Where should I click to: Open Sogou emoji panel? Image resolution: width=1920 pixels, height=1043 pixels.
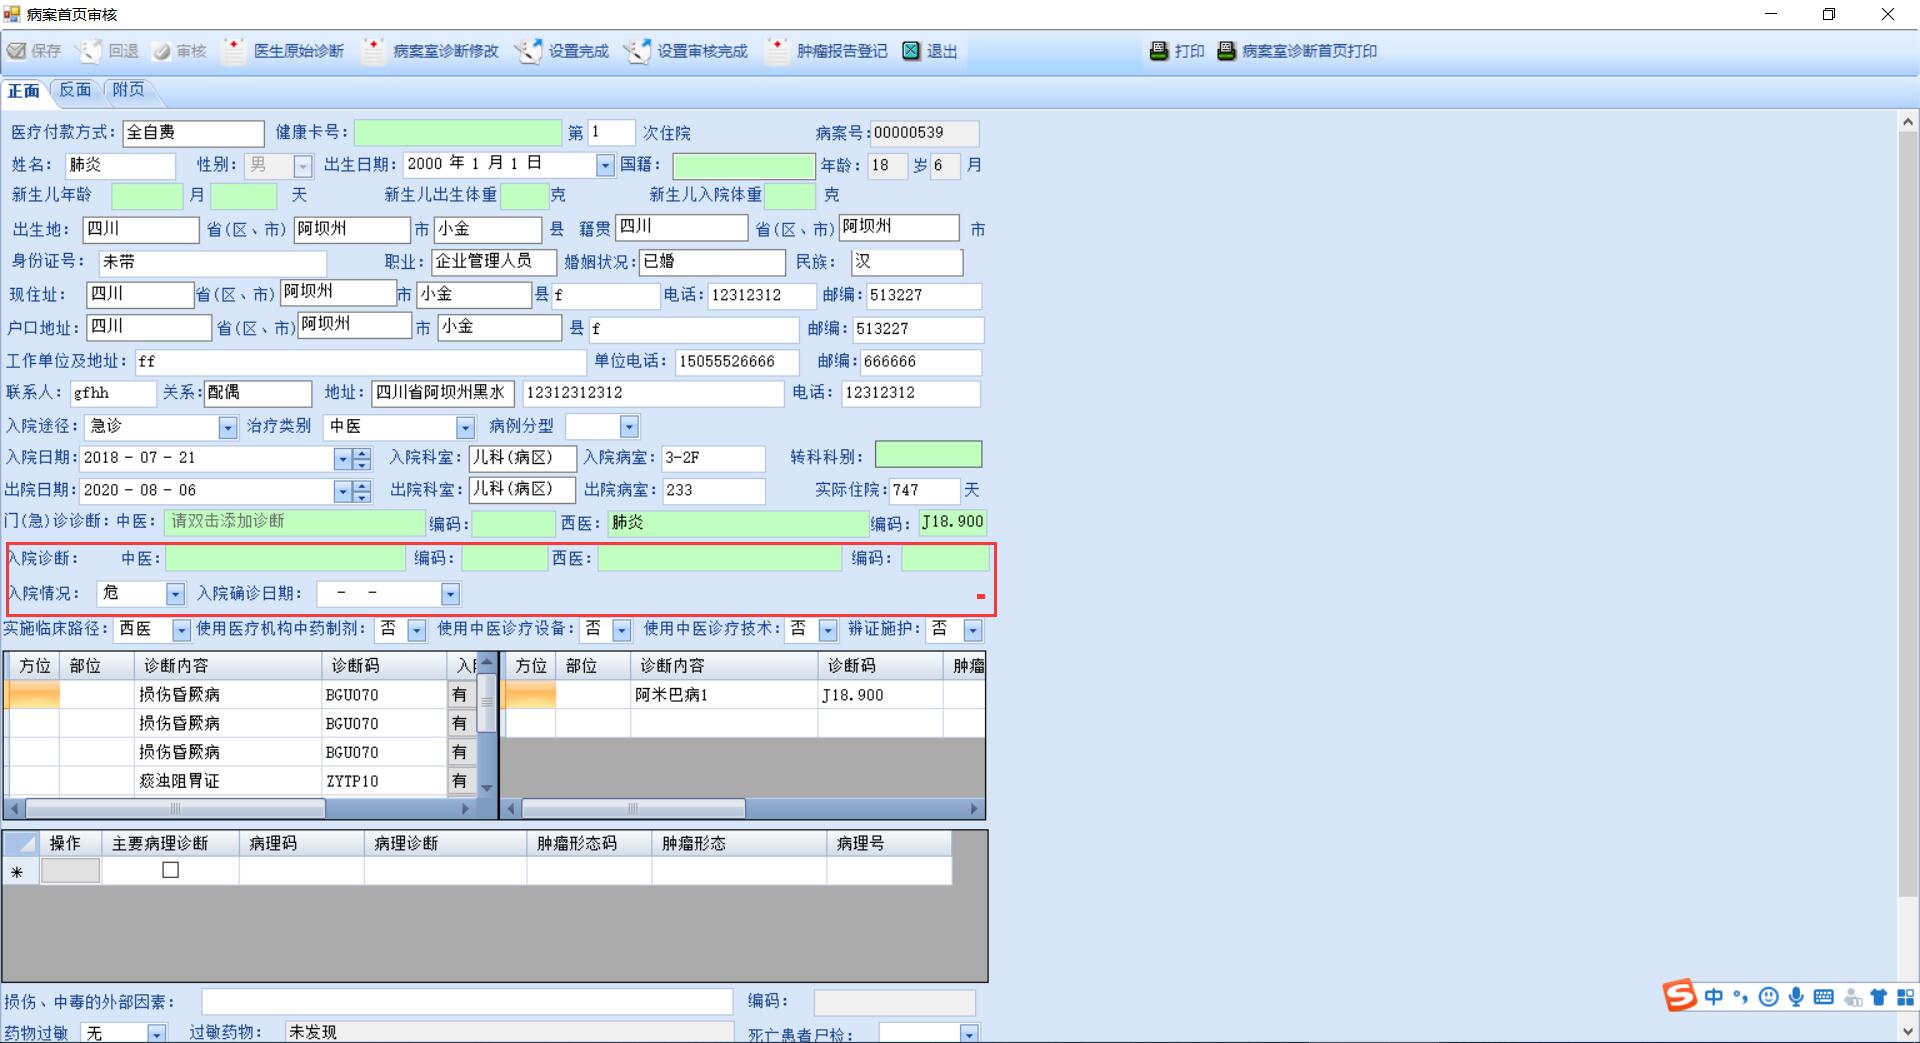(x=1769, y=997)
